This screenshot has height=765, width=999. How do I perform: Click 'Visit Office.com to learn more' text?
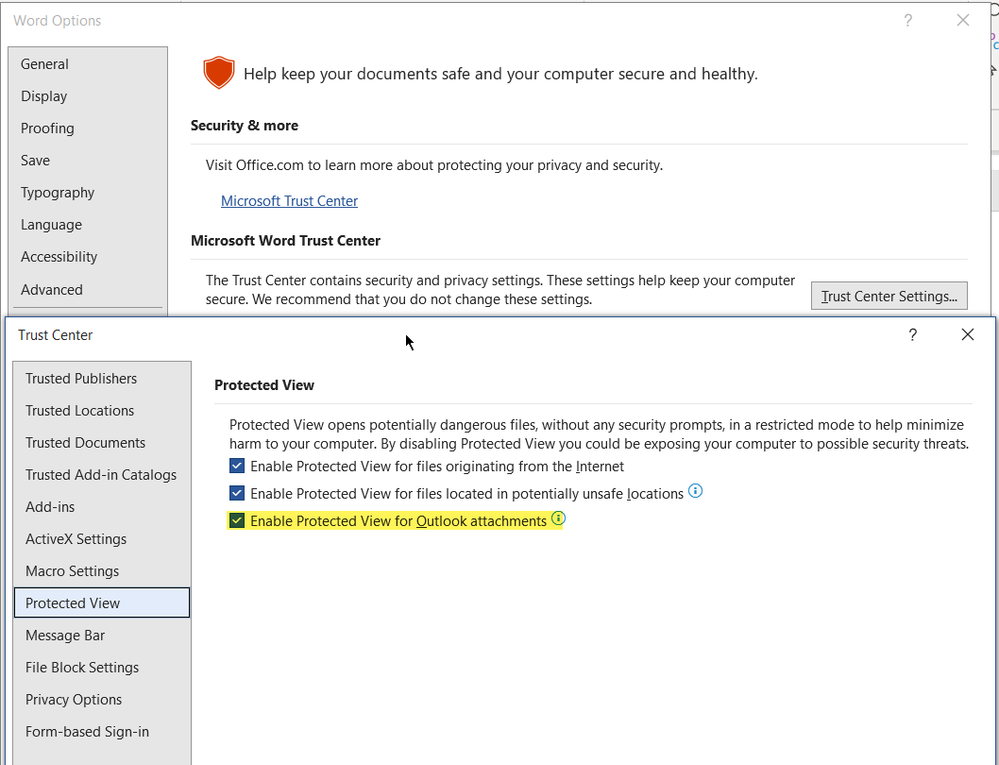[434, 165]
